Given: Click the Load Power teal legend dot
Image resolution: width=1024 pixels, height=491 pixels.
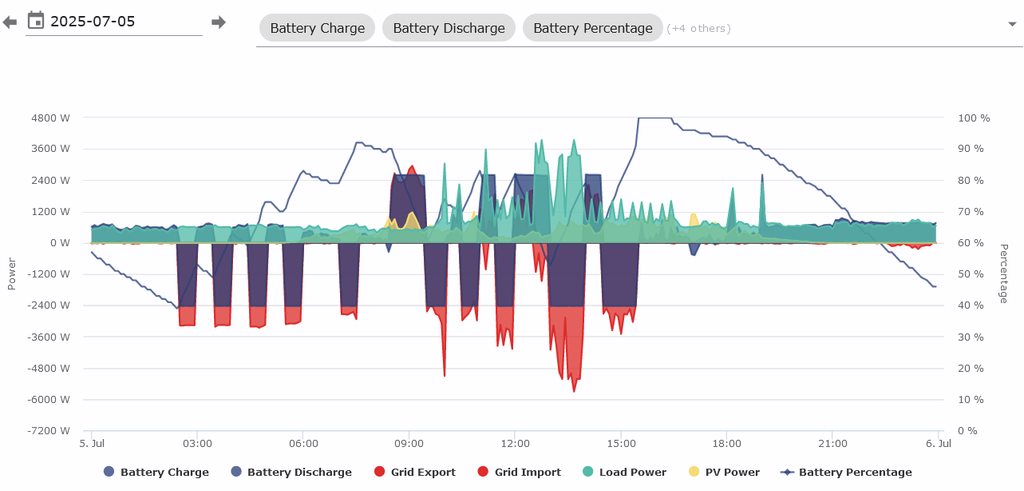Looking at the screenshot, I should (x=586, y=472).
